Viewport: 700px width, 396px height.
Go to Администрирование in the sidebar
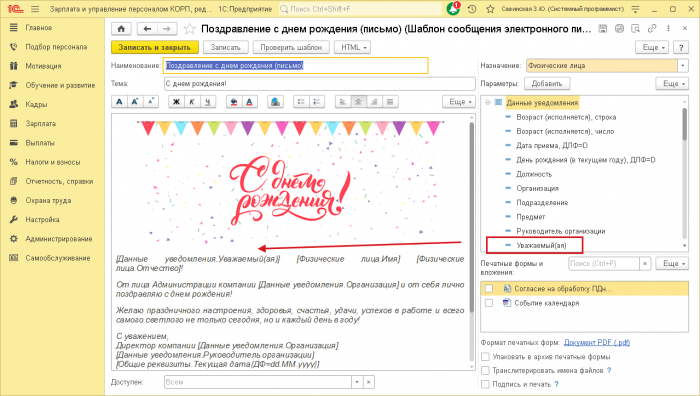tap(58, 239)
